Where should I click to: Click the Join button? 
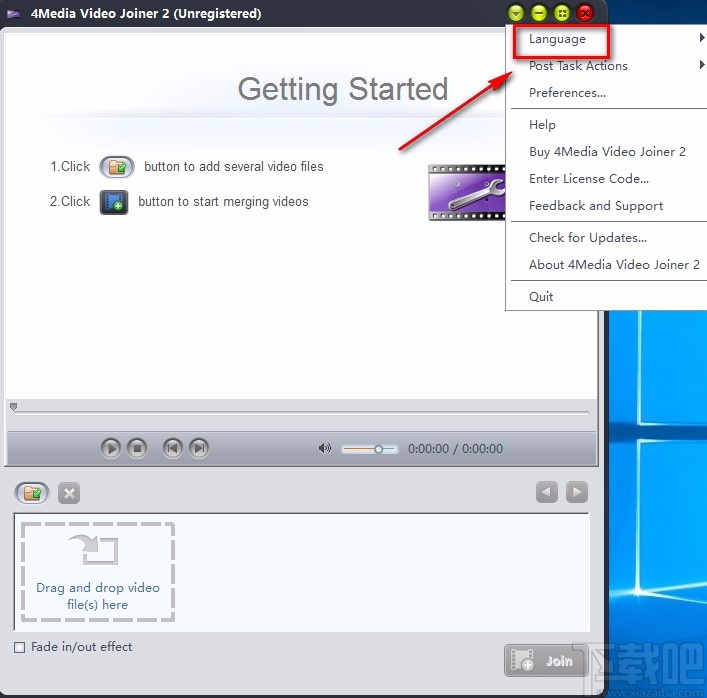click(x=546, y=661)
